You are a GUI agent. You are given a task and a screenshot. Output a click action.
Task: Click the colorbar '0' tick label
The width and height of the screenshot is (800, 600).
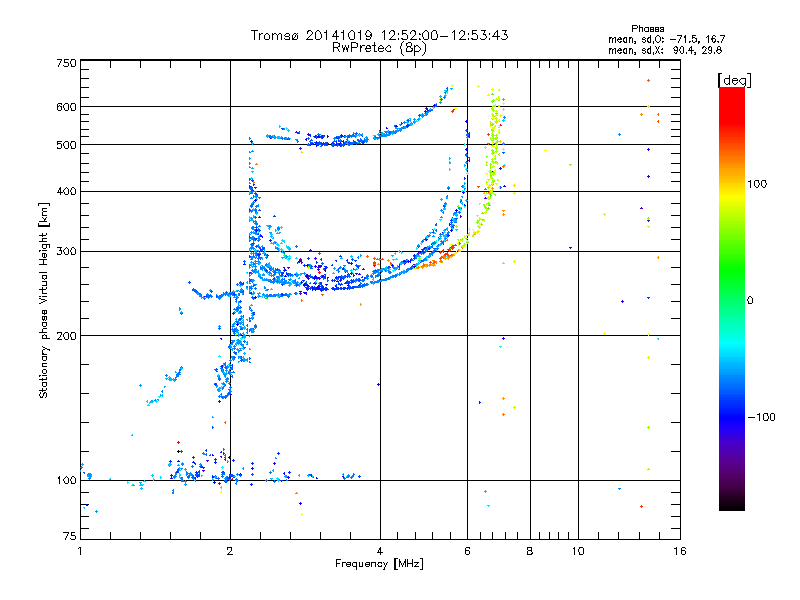tap(750, 301)
